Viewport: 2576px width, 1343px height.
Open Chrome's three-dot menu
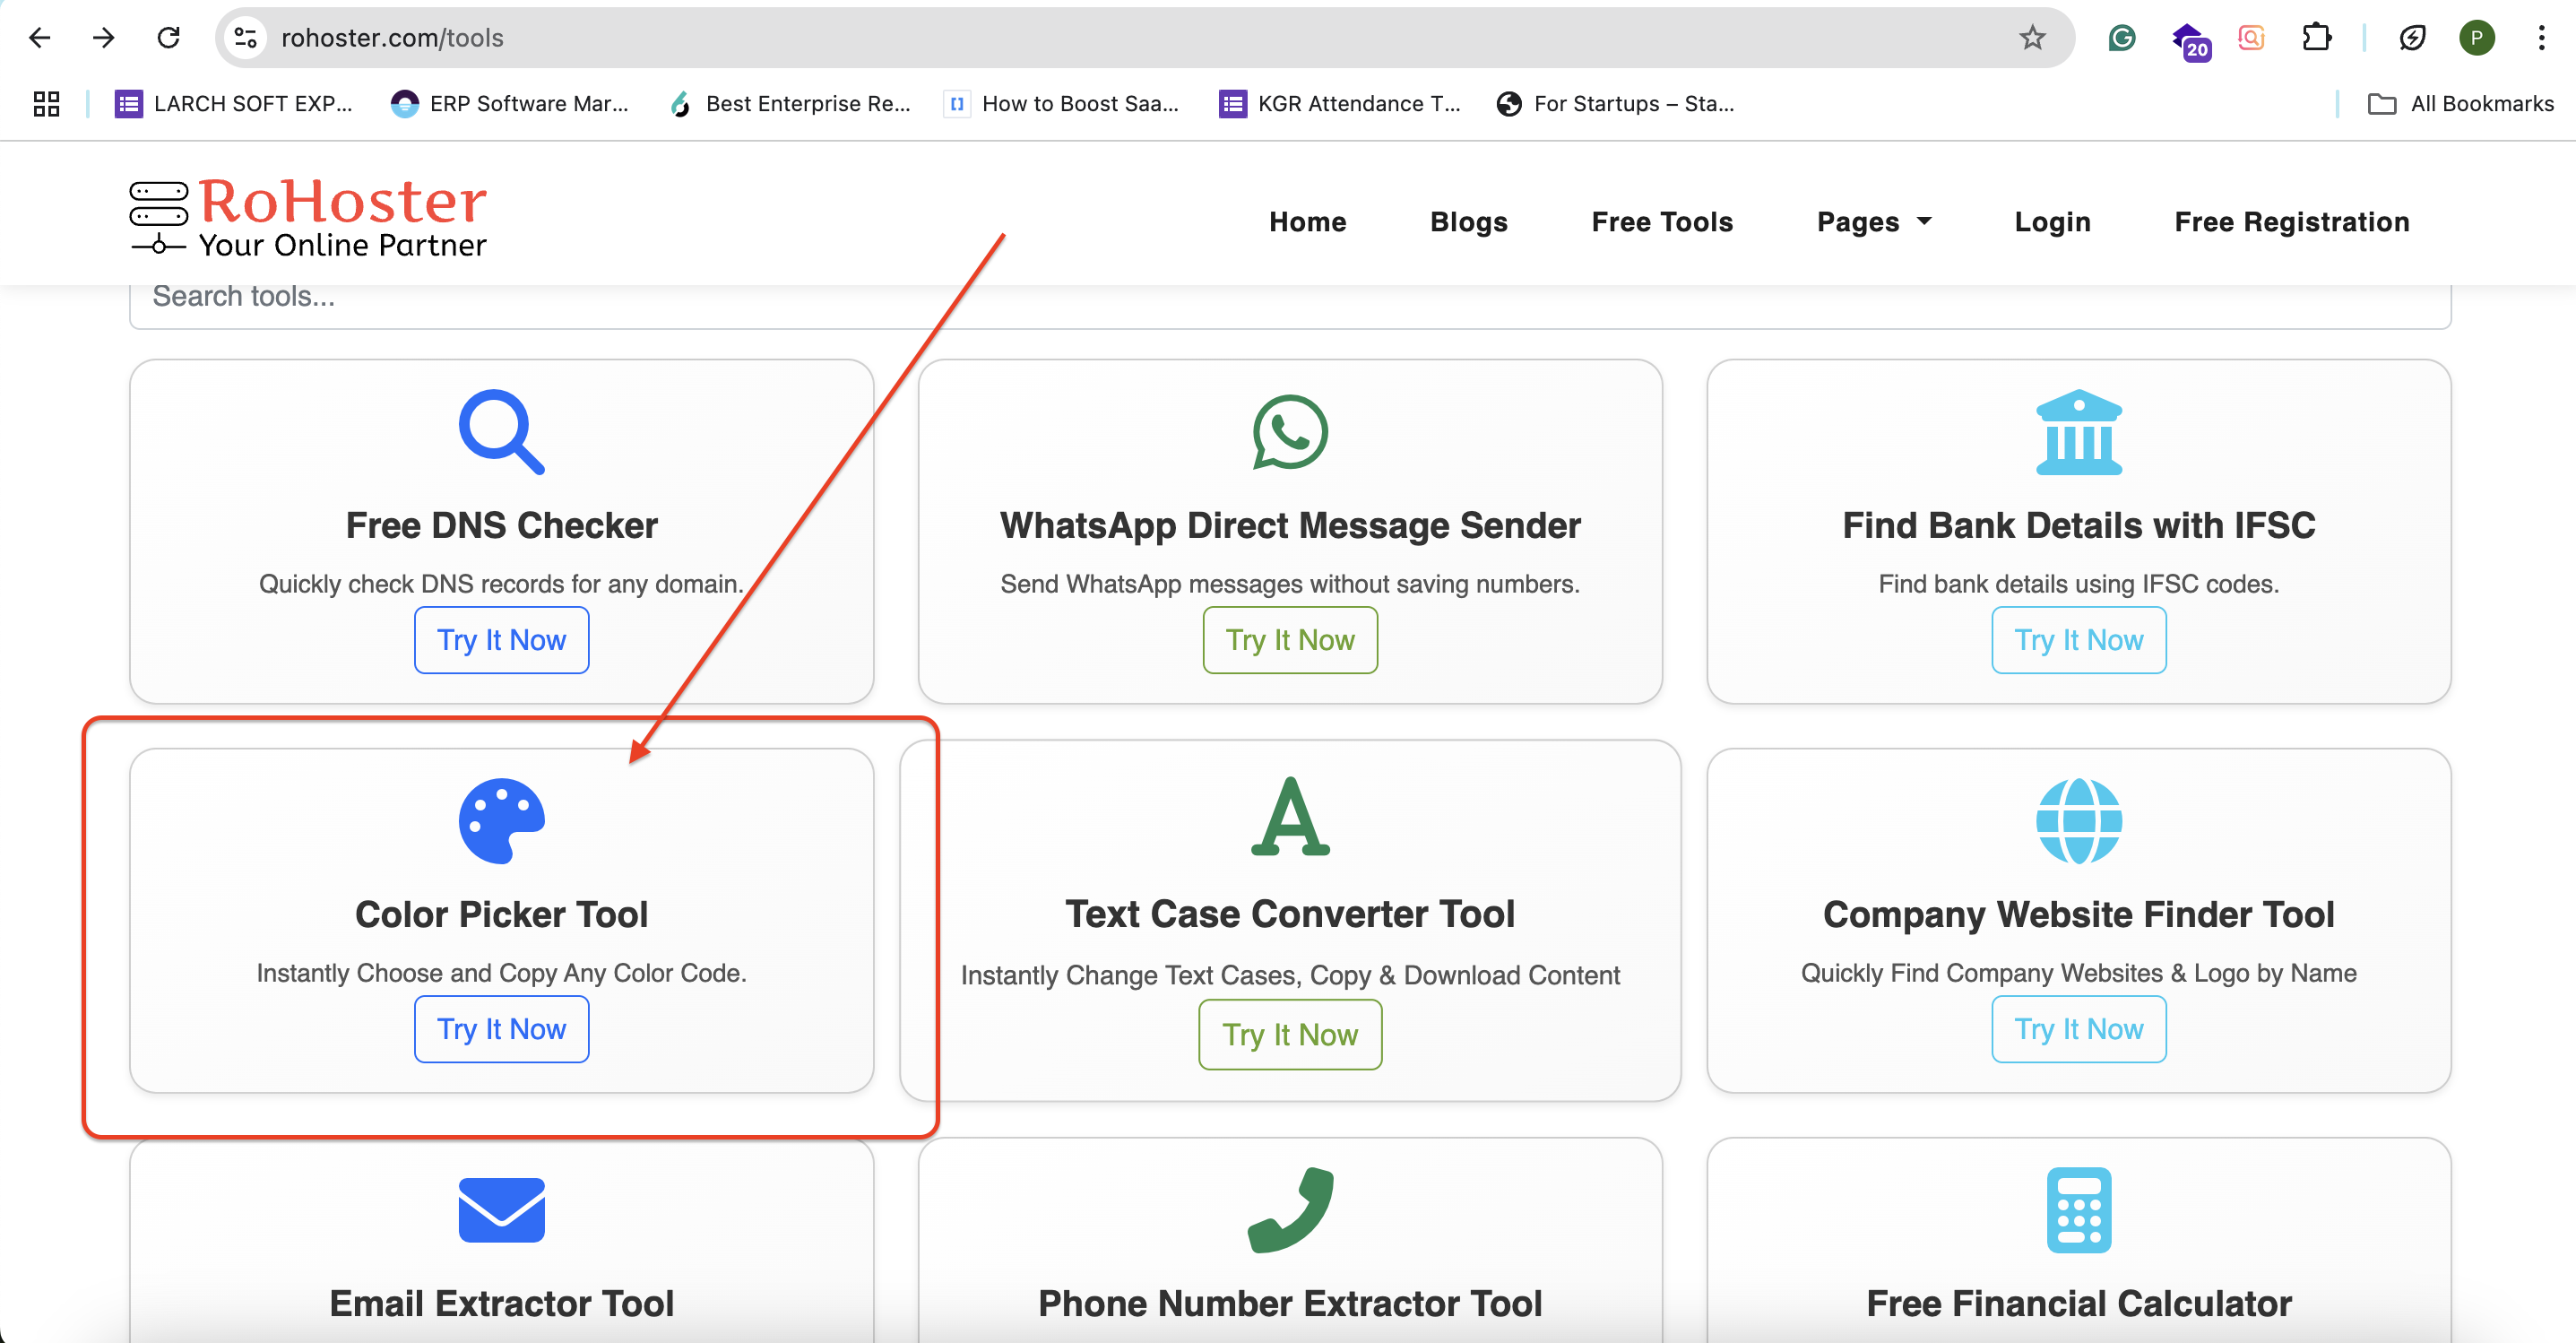pos(2540,38)
